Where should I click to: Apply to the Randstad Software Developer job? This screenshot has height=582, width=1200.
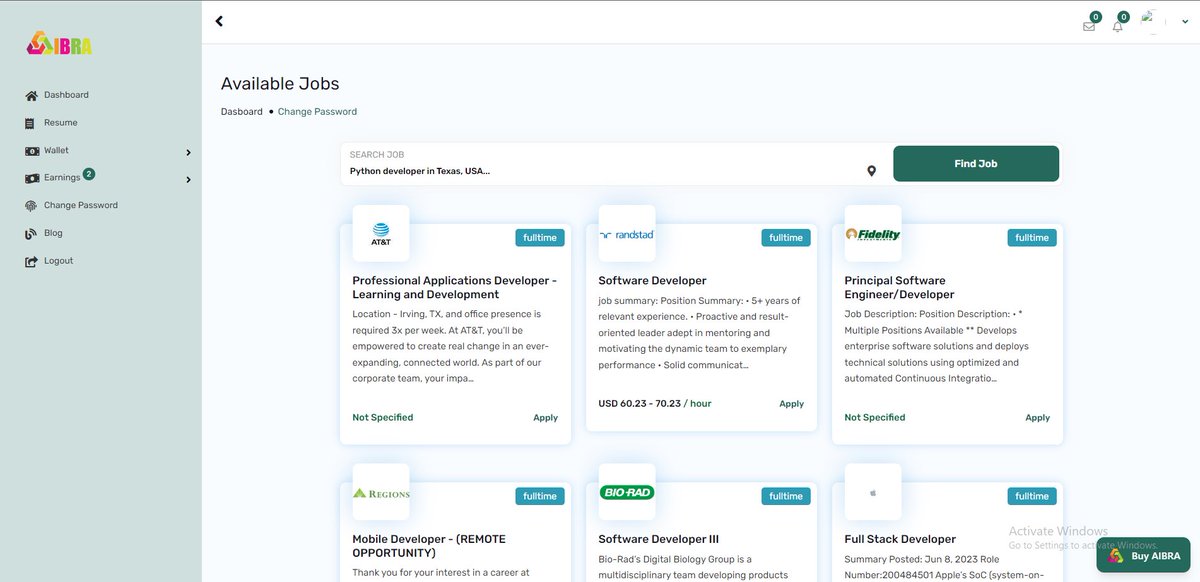tap(791, 404)
